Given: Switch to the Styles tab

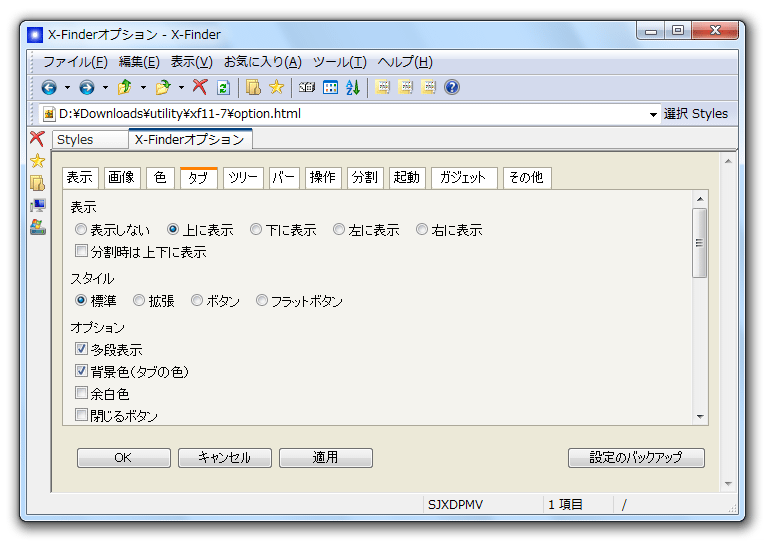Looking at the screenshot, I should [91, 140].
